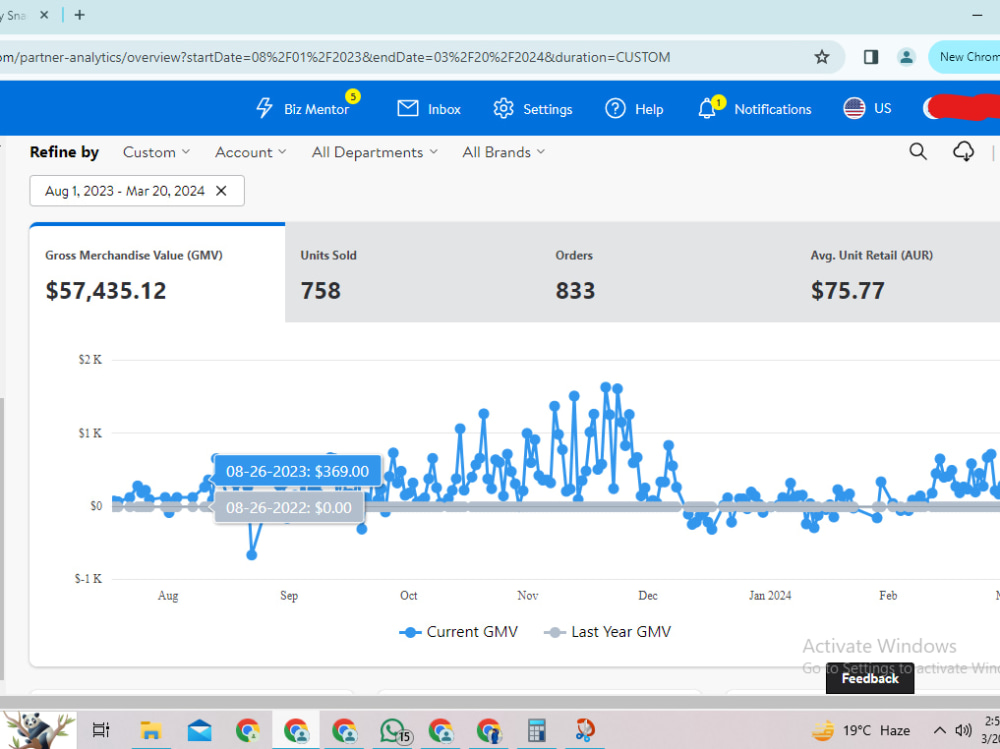Expand the All Departments dropdown
Image resolution: width=1000 pixels, height=749 pixels.
374,152
